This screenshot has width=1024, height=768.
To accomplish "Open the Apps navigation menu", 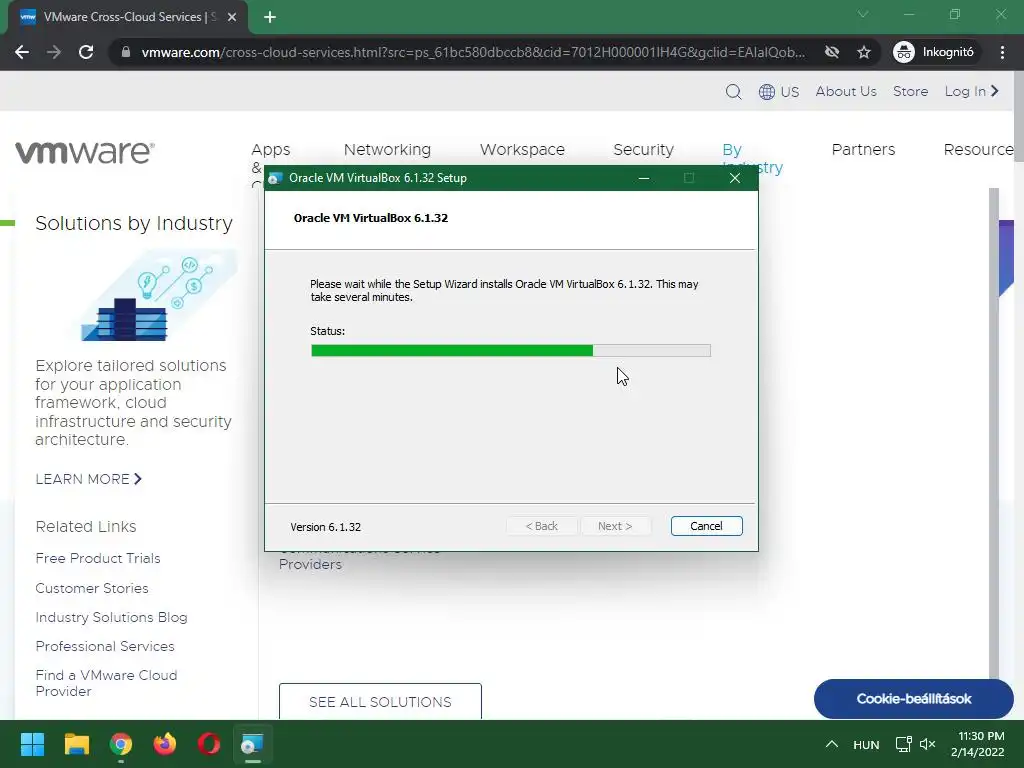I will pos(270,150).
